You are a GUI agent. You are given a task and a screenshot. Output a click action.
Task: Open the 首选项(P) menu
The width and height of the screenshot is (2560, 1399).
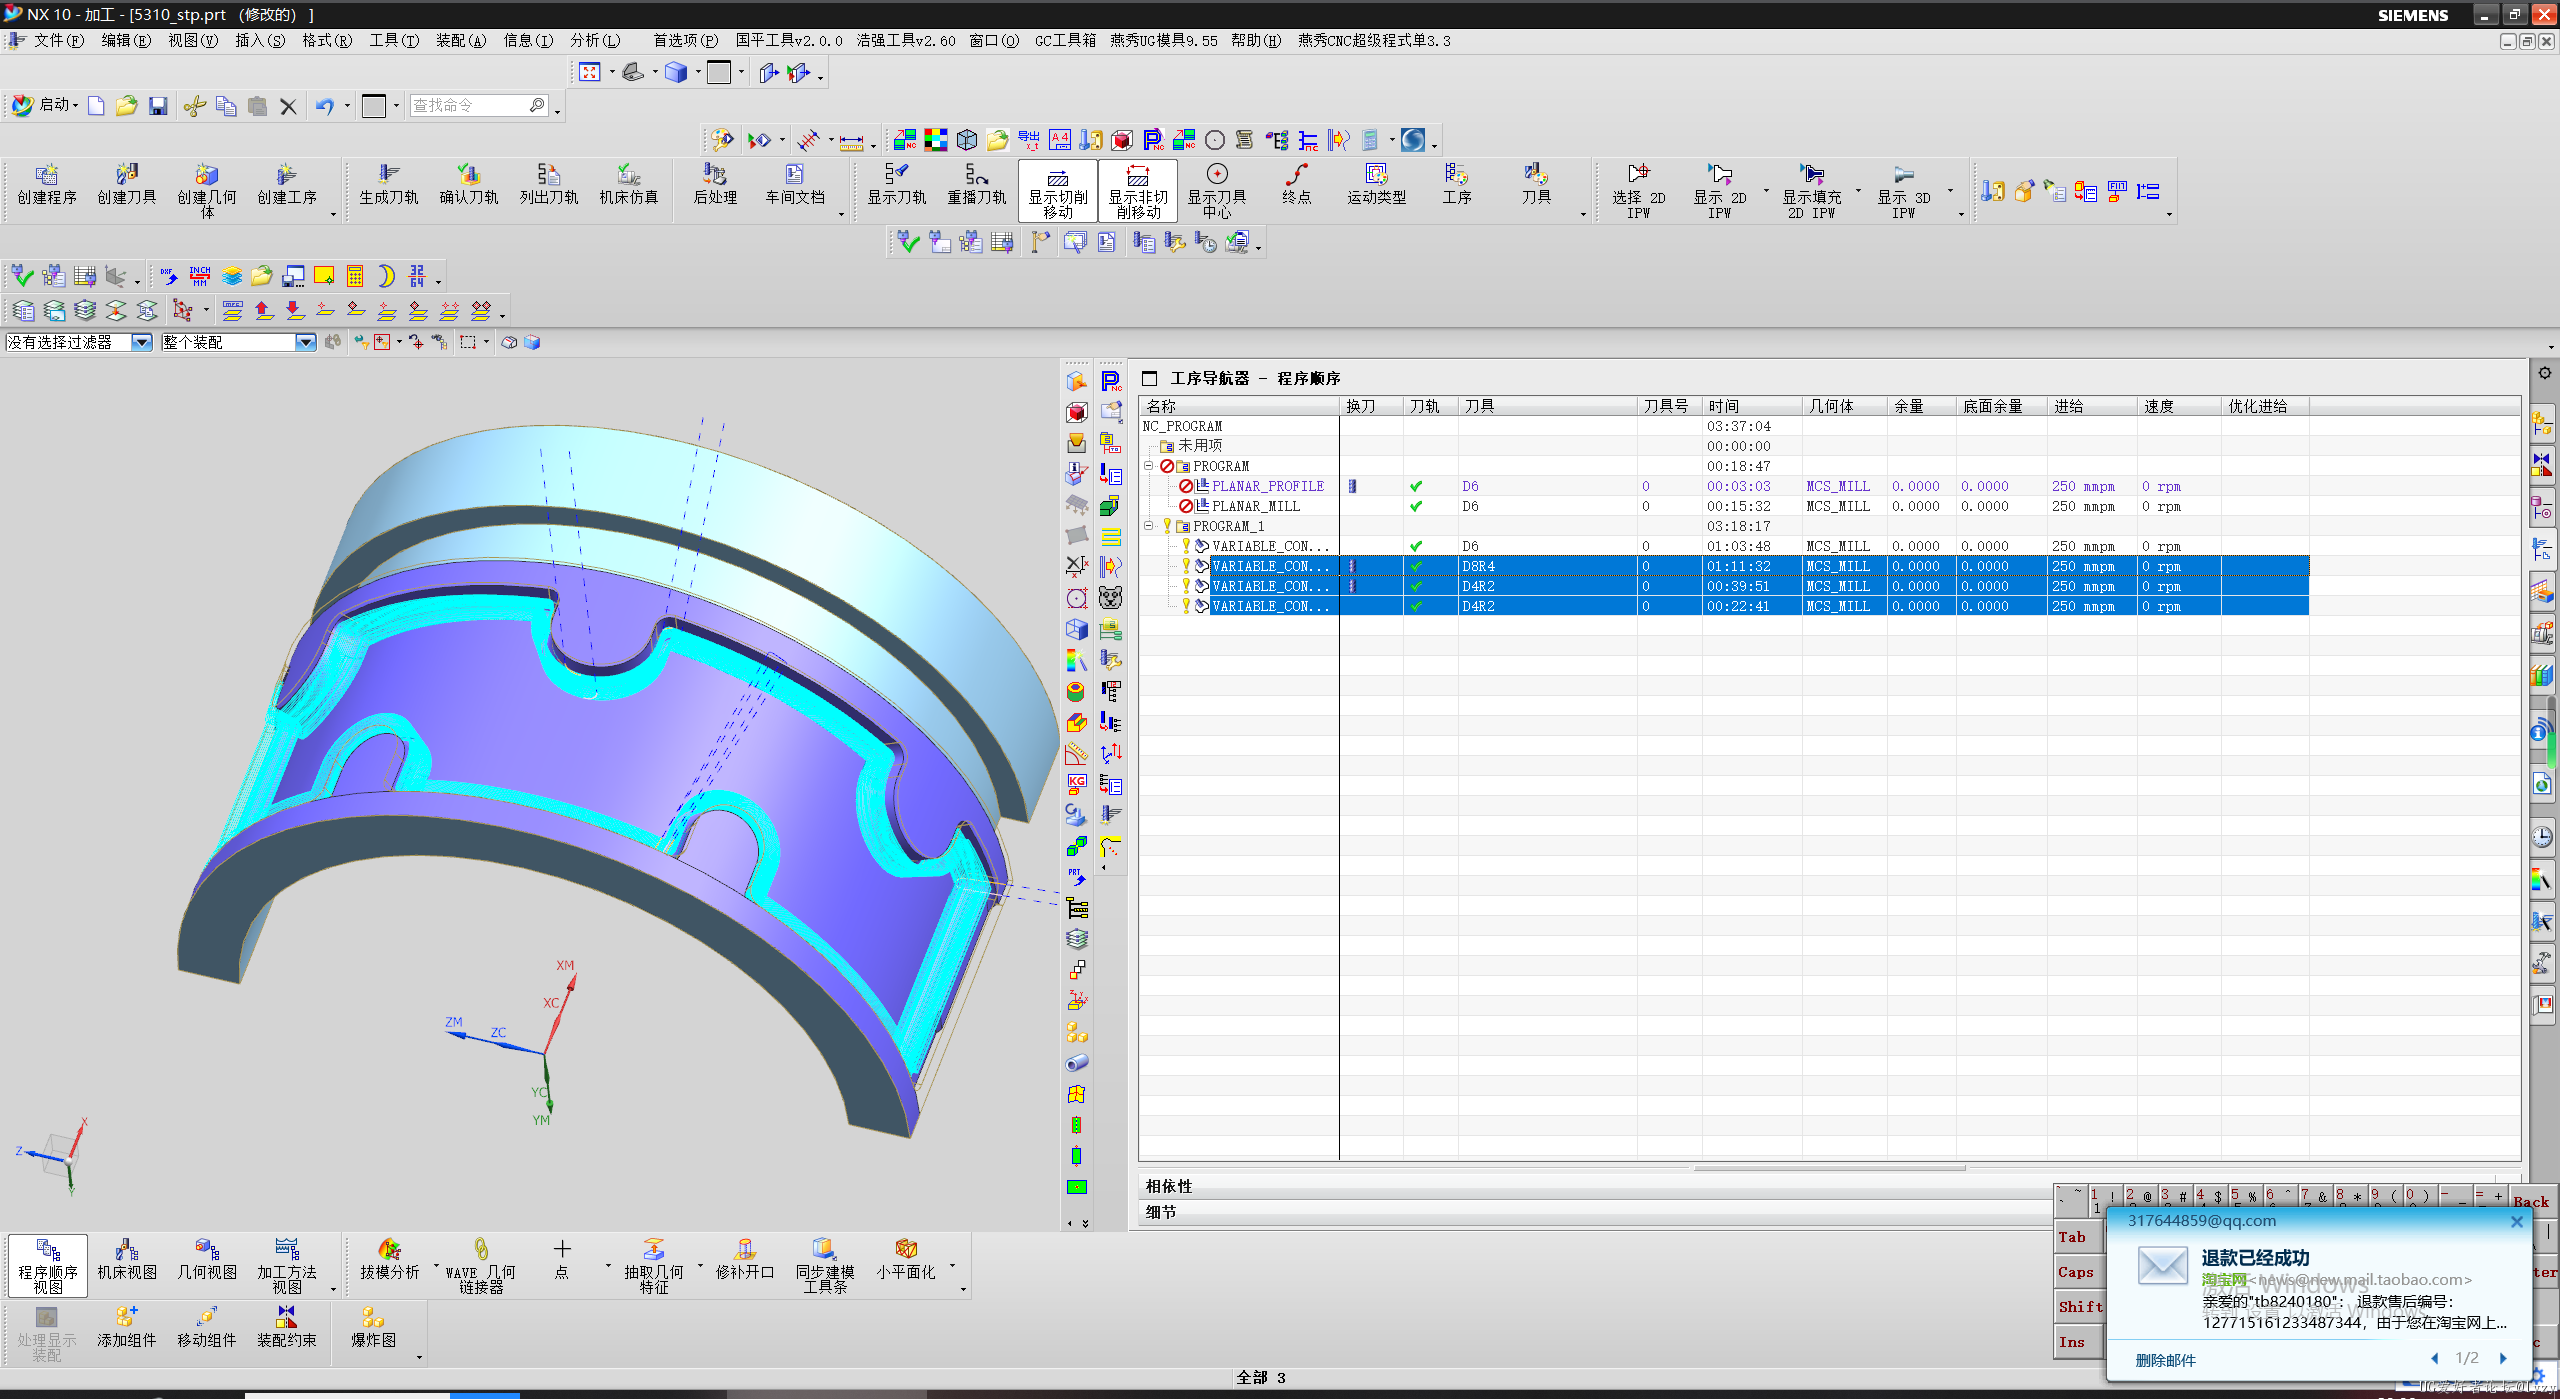[x=686, y=40]
